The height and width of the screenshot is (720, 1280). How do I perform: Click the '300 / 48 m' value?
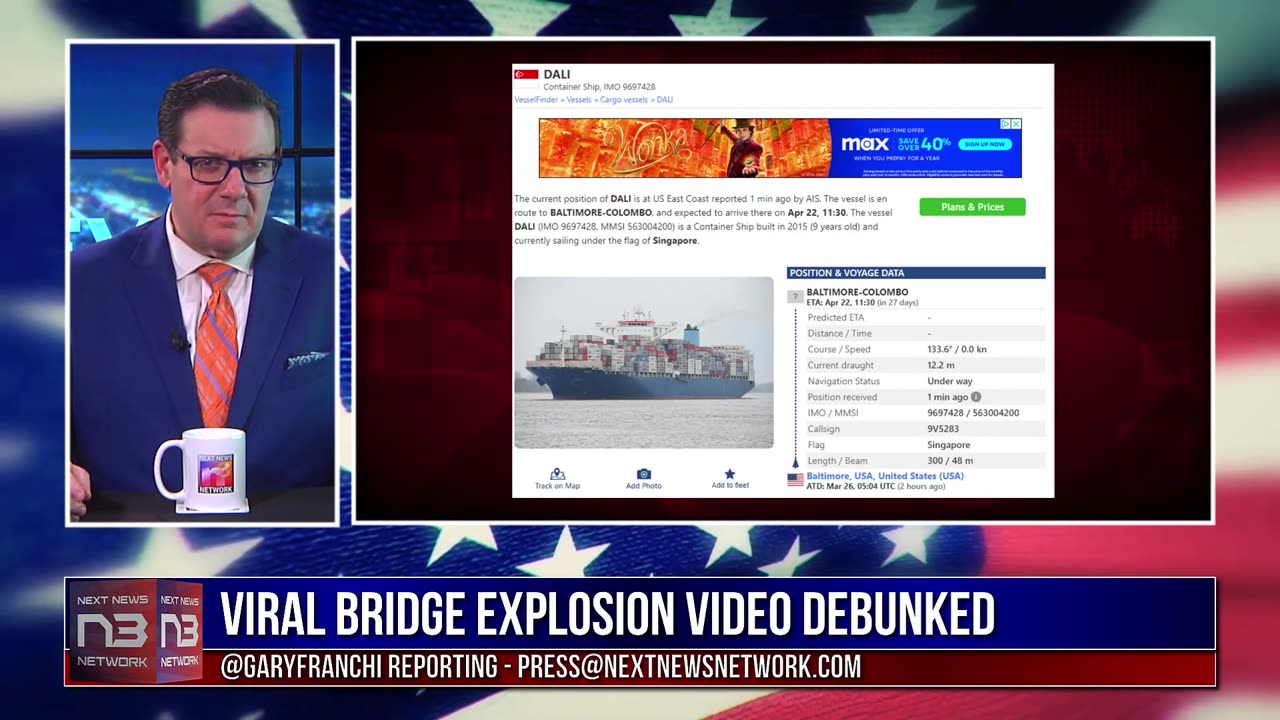[x=950, y=461]
